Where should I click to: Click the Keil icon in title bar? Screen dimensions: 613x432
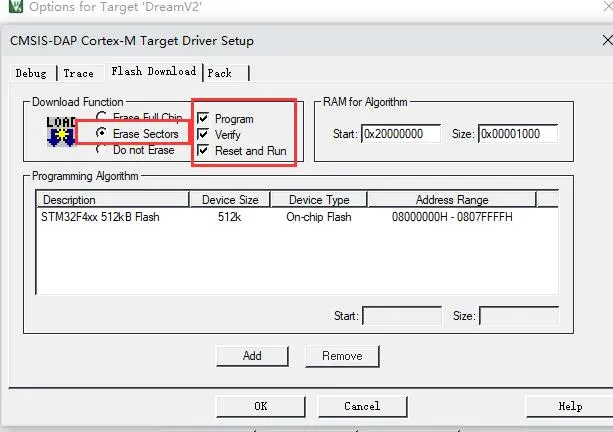click(x=10, y=8)
